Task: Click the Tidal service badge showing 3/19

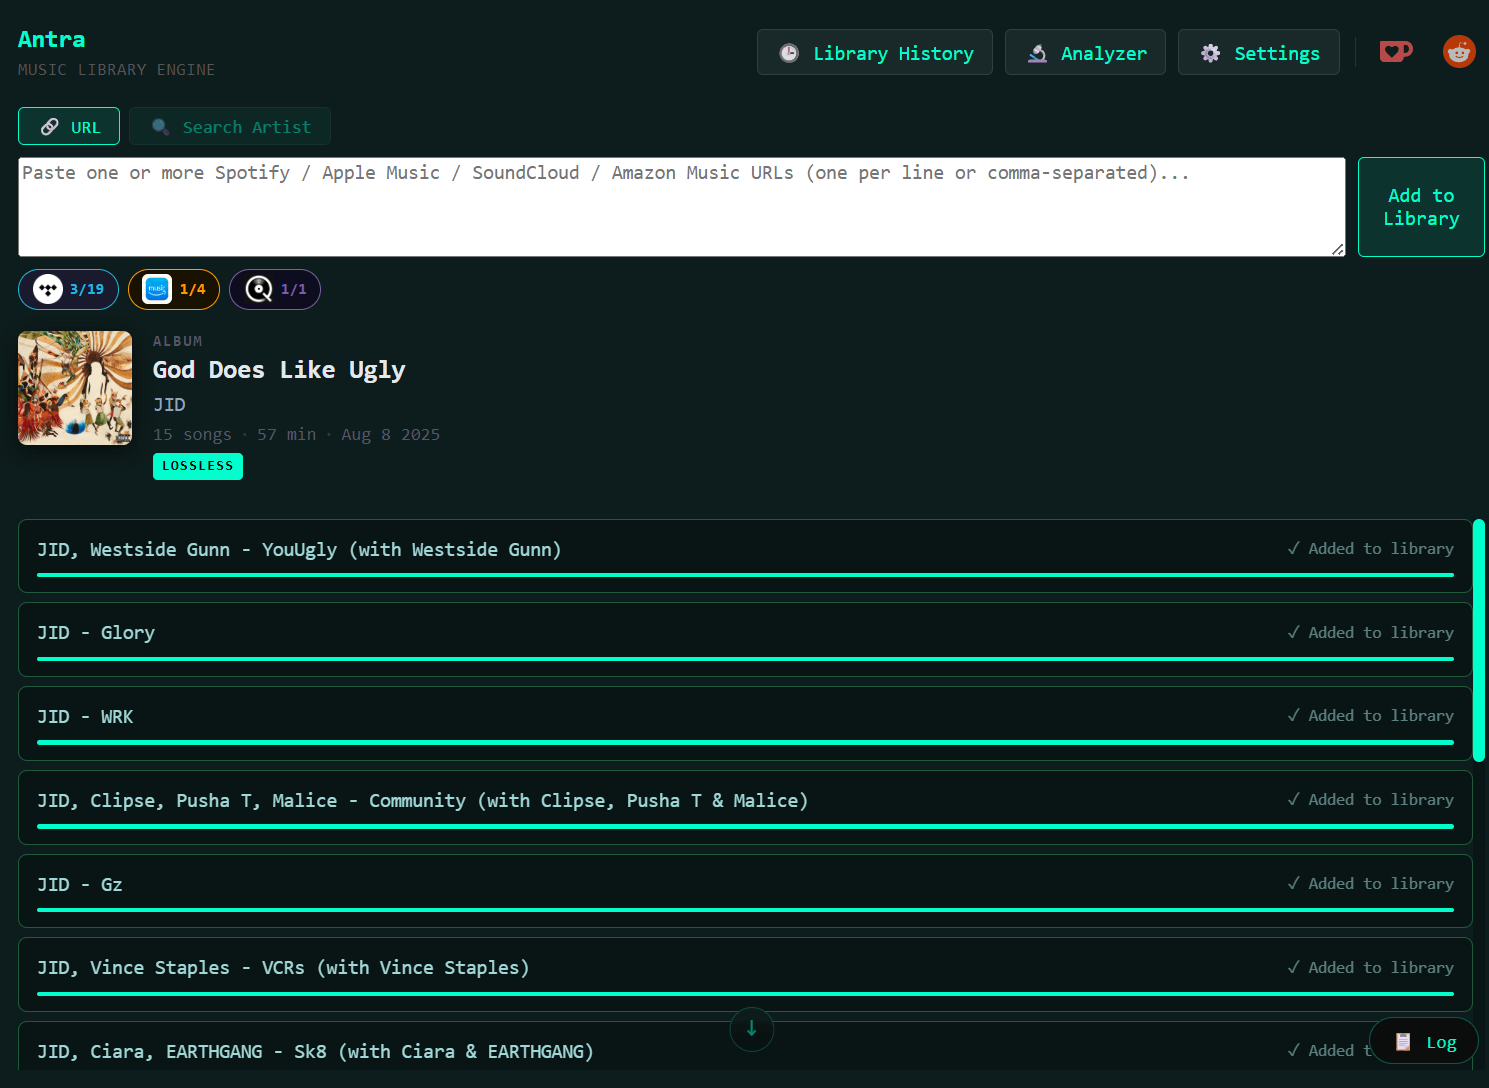Action: [68, 289]
